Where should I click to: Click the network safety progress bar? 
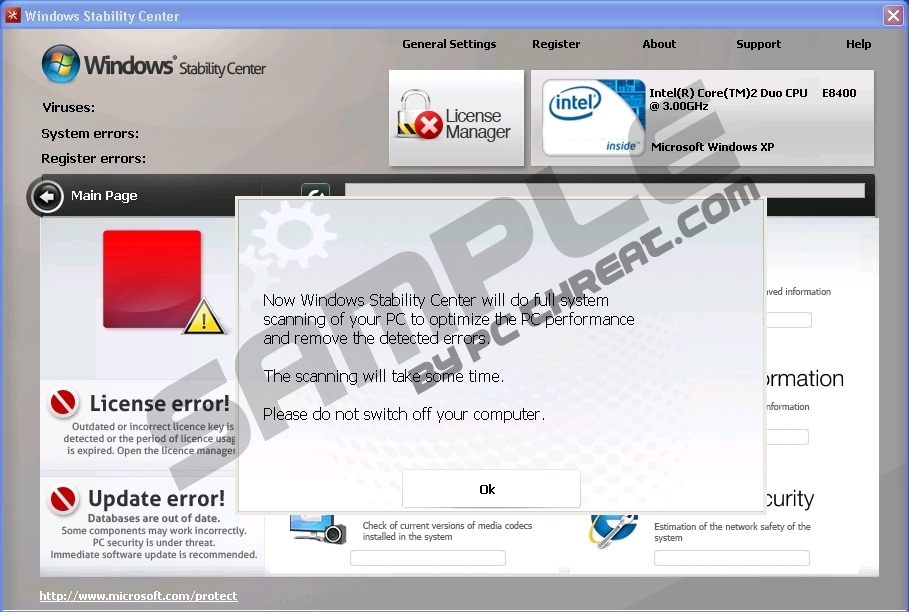(732, 558)
